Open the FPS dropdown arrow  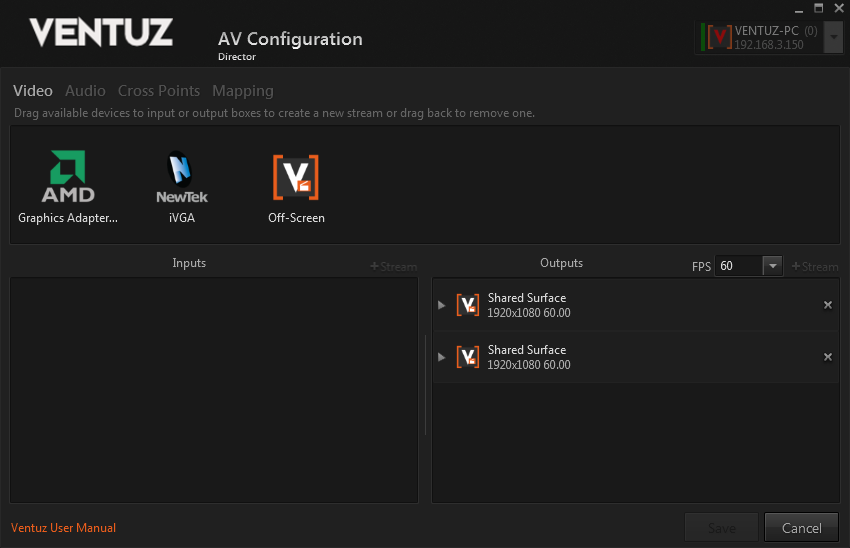coord(772,266)
